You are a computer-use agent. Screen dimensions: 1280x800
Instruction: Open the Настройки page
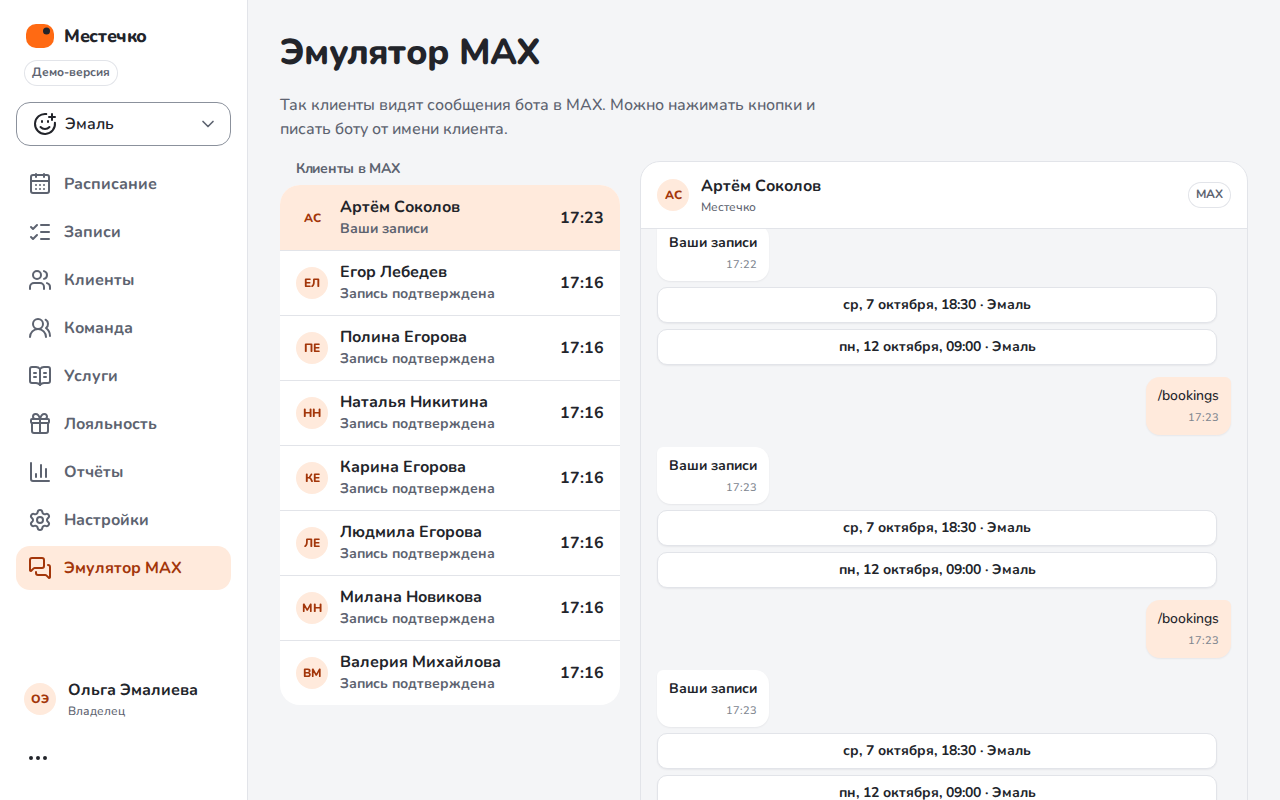(123, 520)
